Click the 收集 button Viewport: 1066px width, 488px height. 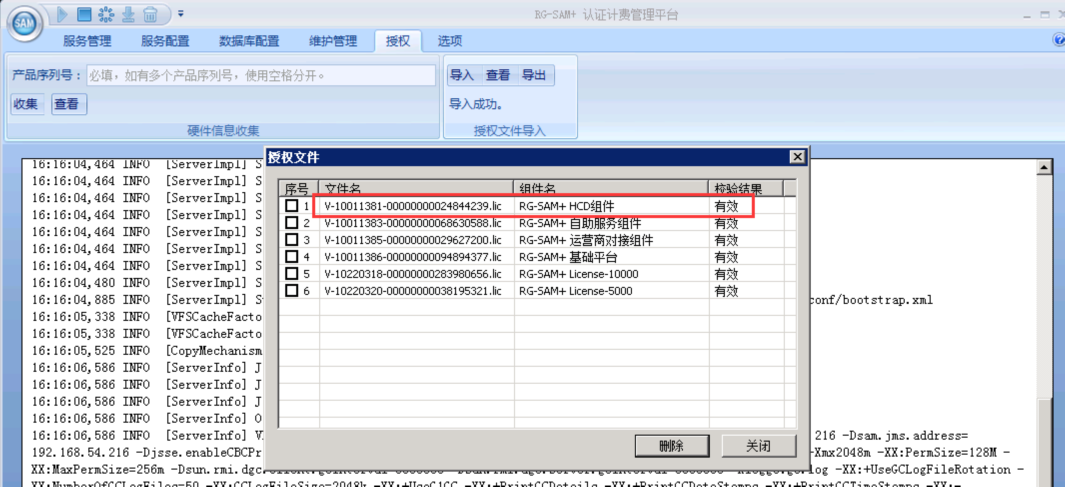28,104
